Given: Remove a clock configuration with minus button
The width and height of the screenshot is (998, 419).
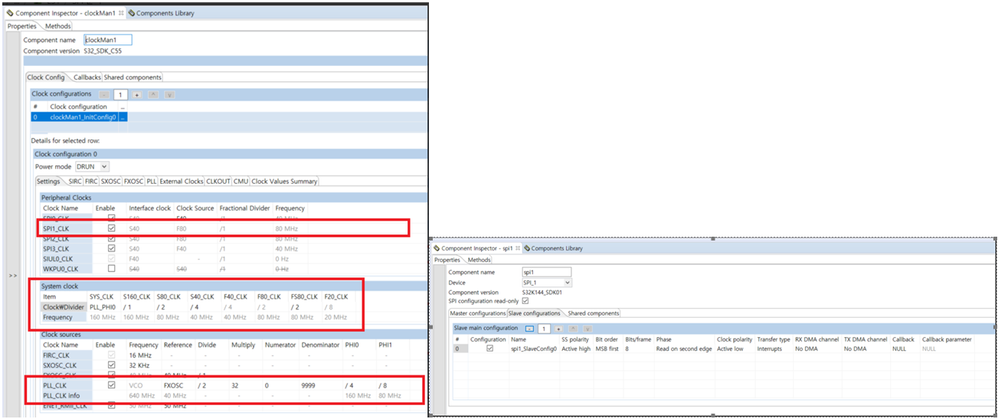Looking at the screenshot, I should tap(105, 94).
